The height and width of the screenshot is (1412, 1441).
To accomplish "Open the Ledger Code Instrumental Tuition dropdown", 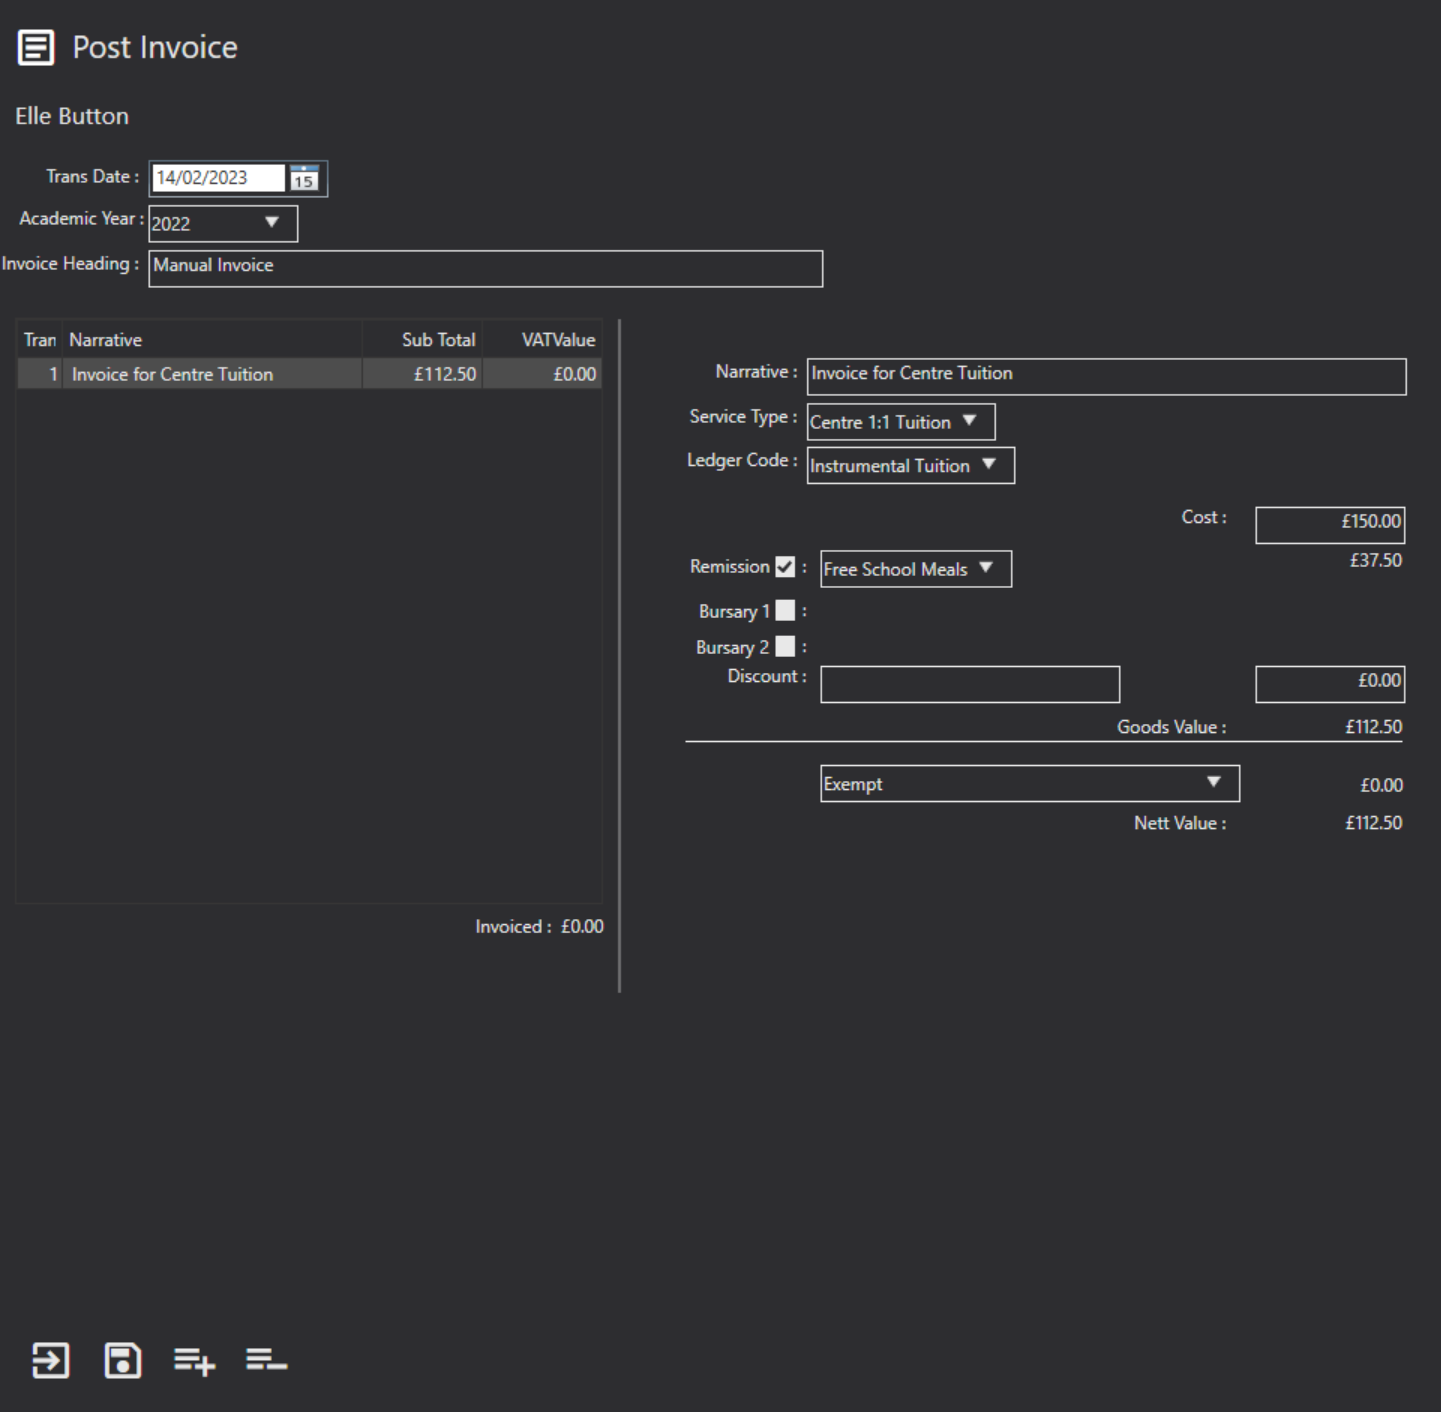I will 911,465.
